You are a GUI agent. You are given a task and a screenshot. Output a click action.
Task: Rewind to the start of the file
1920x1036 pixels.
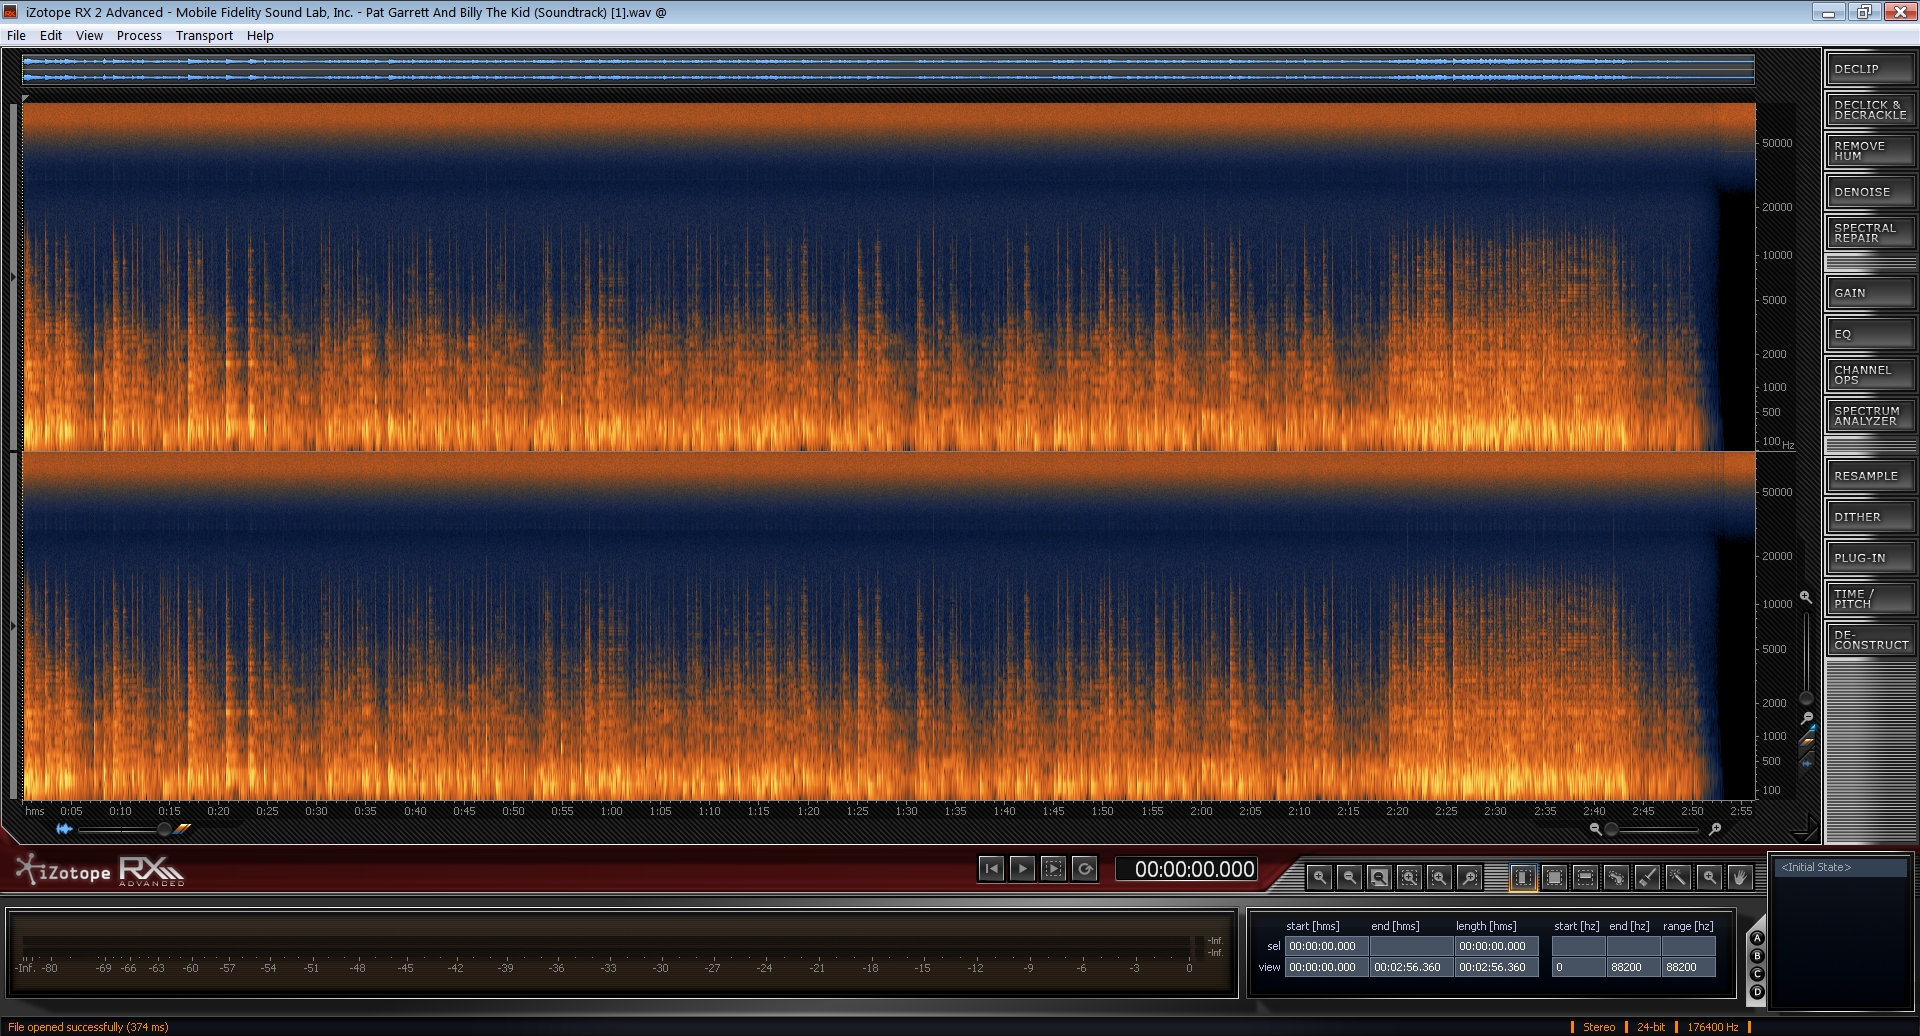point(991,869)
